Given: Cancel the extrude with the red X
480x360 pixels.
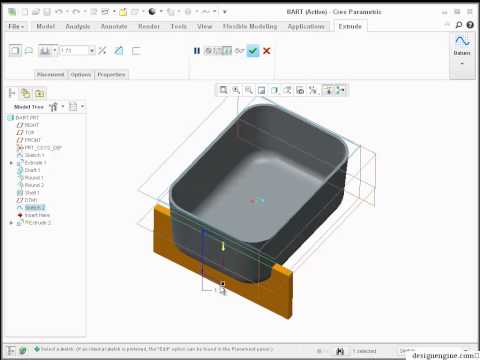Looking at the screenshot, I should click(267, 51).
